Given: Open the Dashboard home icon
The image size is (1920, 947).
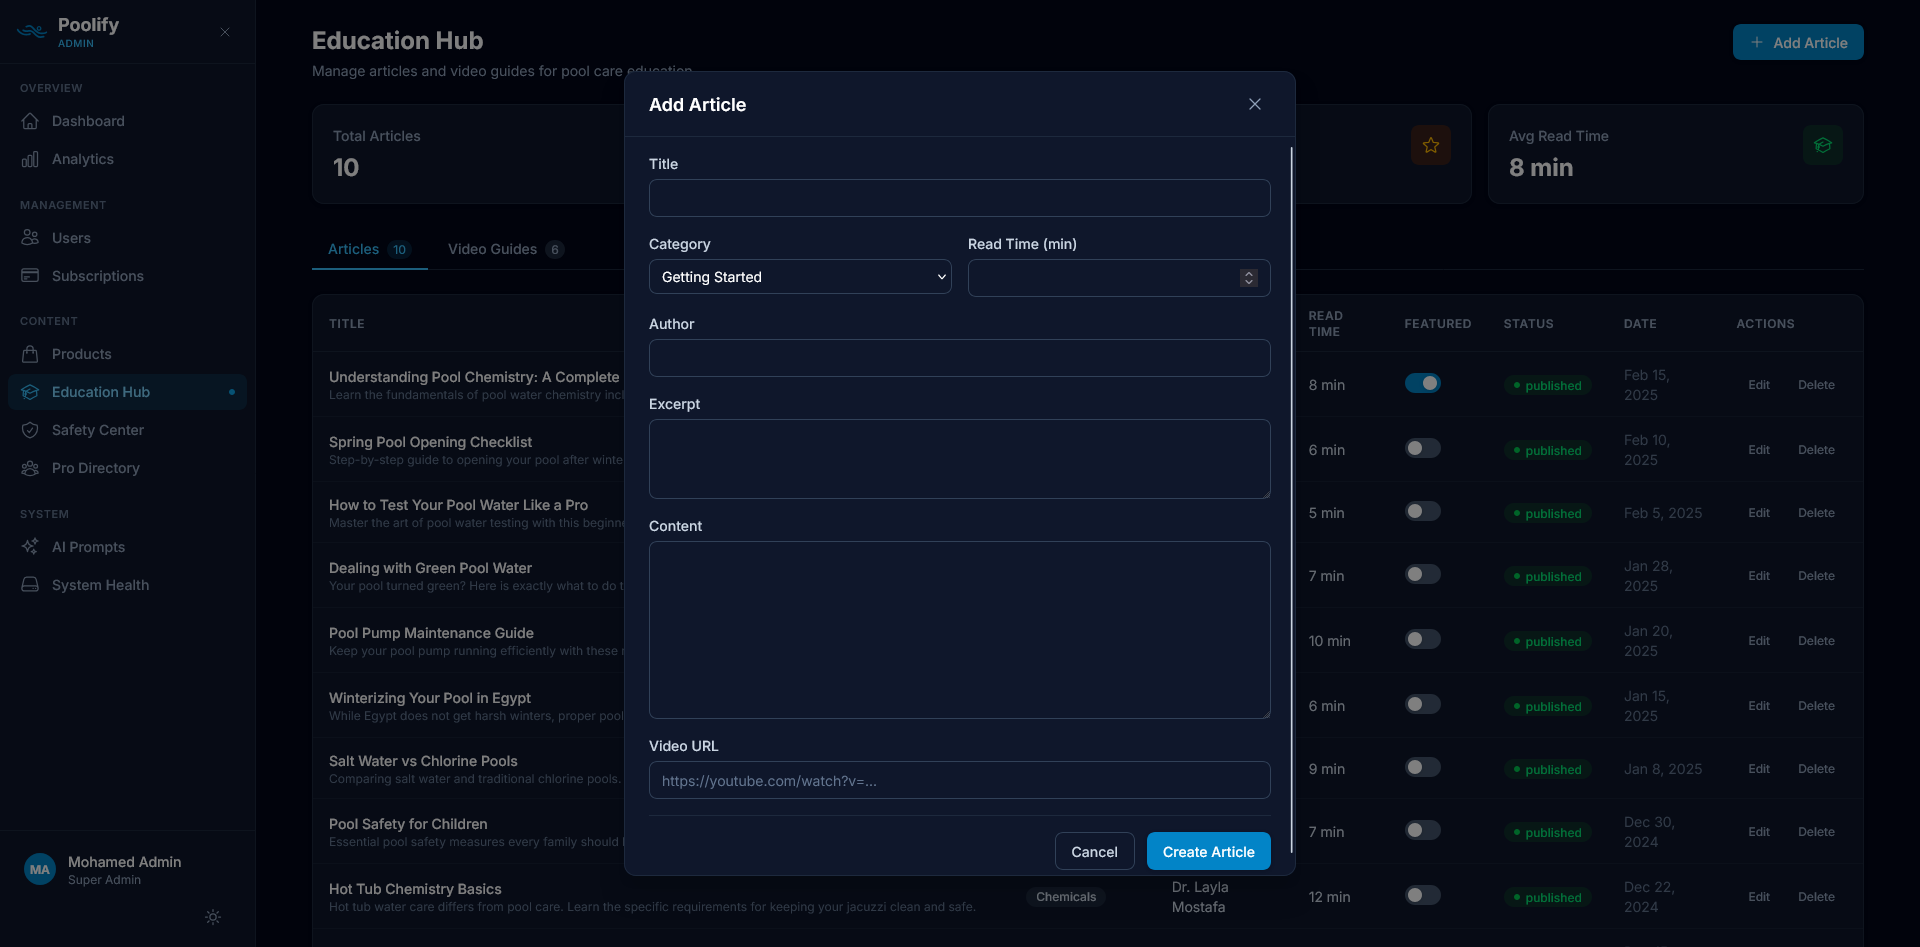Looking at the screenshot, I should pyautogui.click(x=30, y=121).
